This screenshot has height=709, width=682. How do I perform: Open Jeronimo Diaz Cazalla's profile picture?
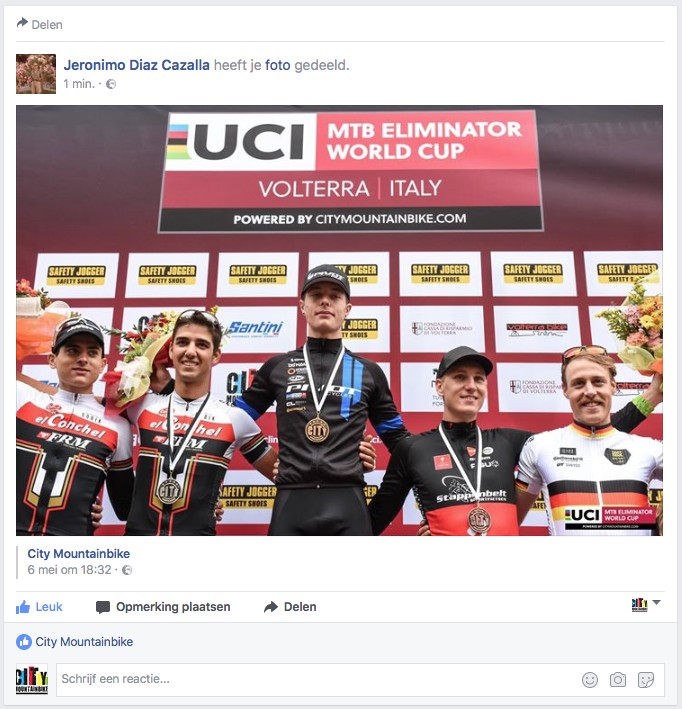coord(36,74)
